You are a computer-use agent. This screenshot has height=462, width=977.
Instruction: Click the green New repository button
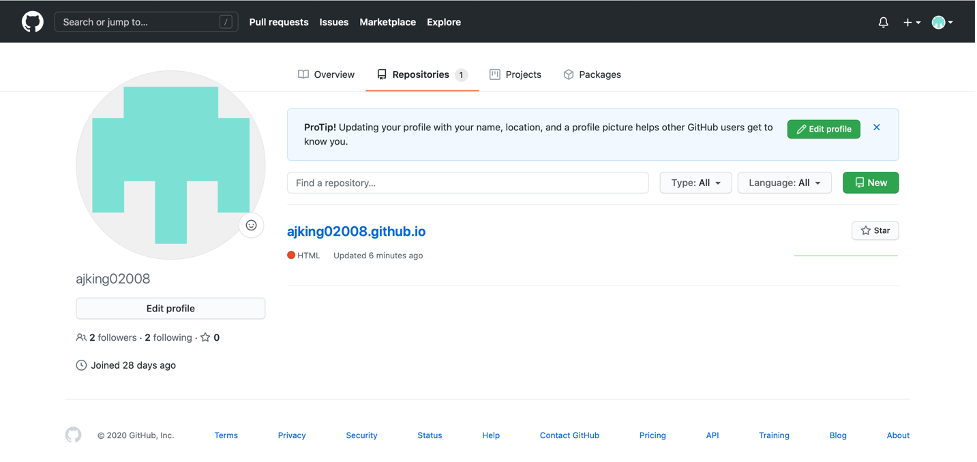870,183
